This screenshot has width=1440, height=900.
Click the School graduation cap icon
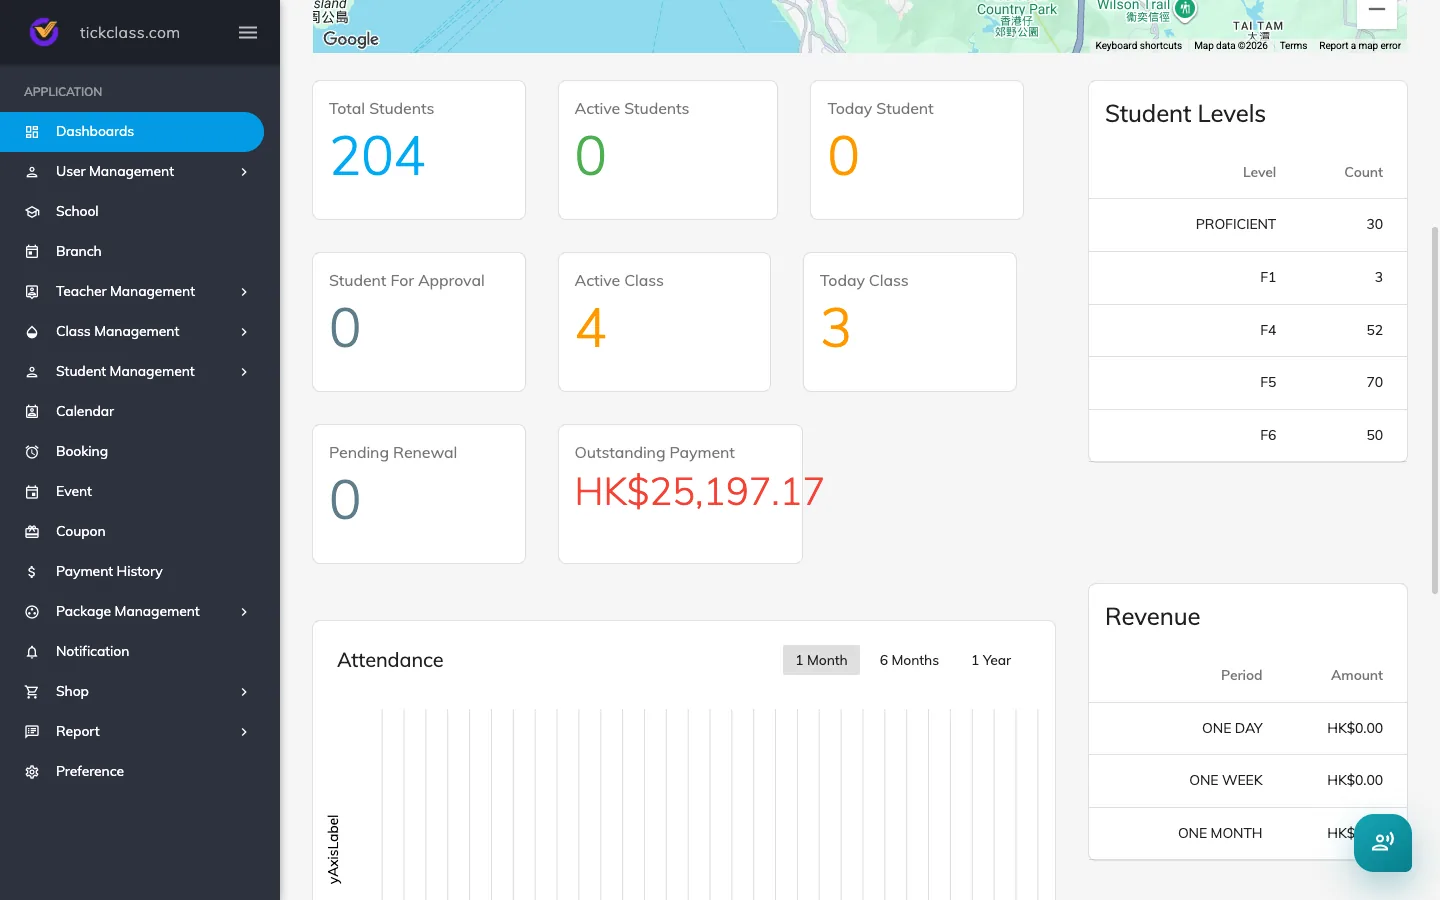point(32,212)
